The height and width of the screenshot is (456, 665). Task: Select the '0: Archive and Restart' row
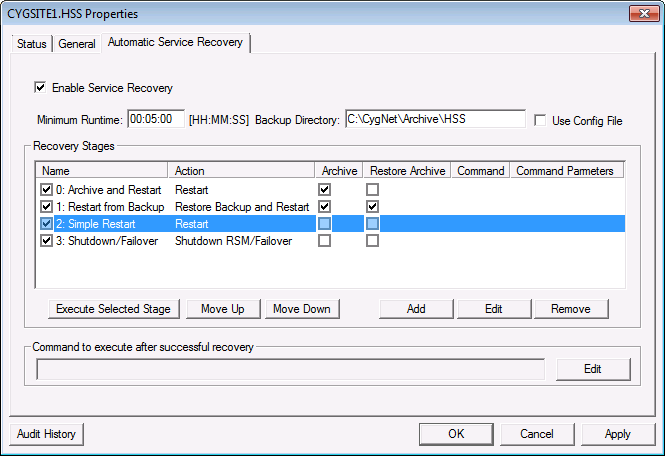[x=330, y=190]
